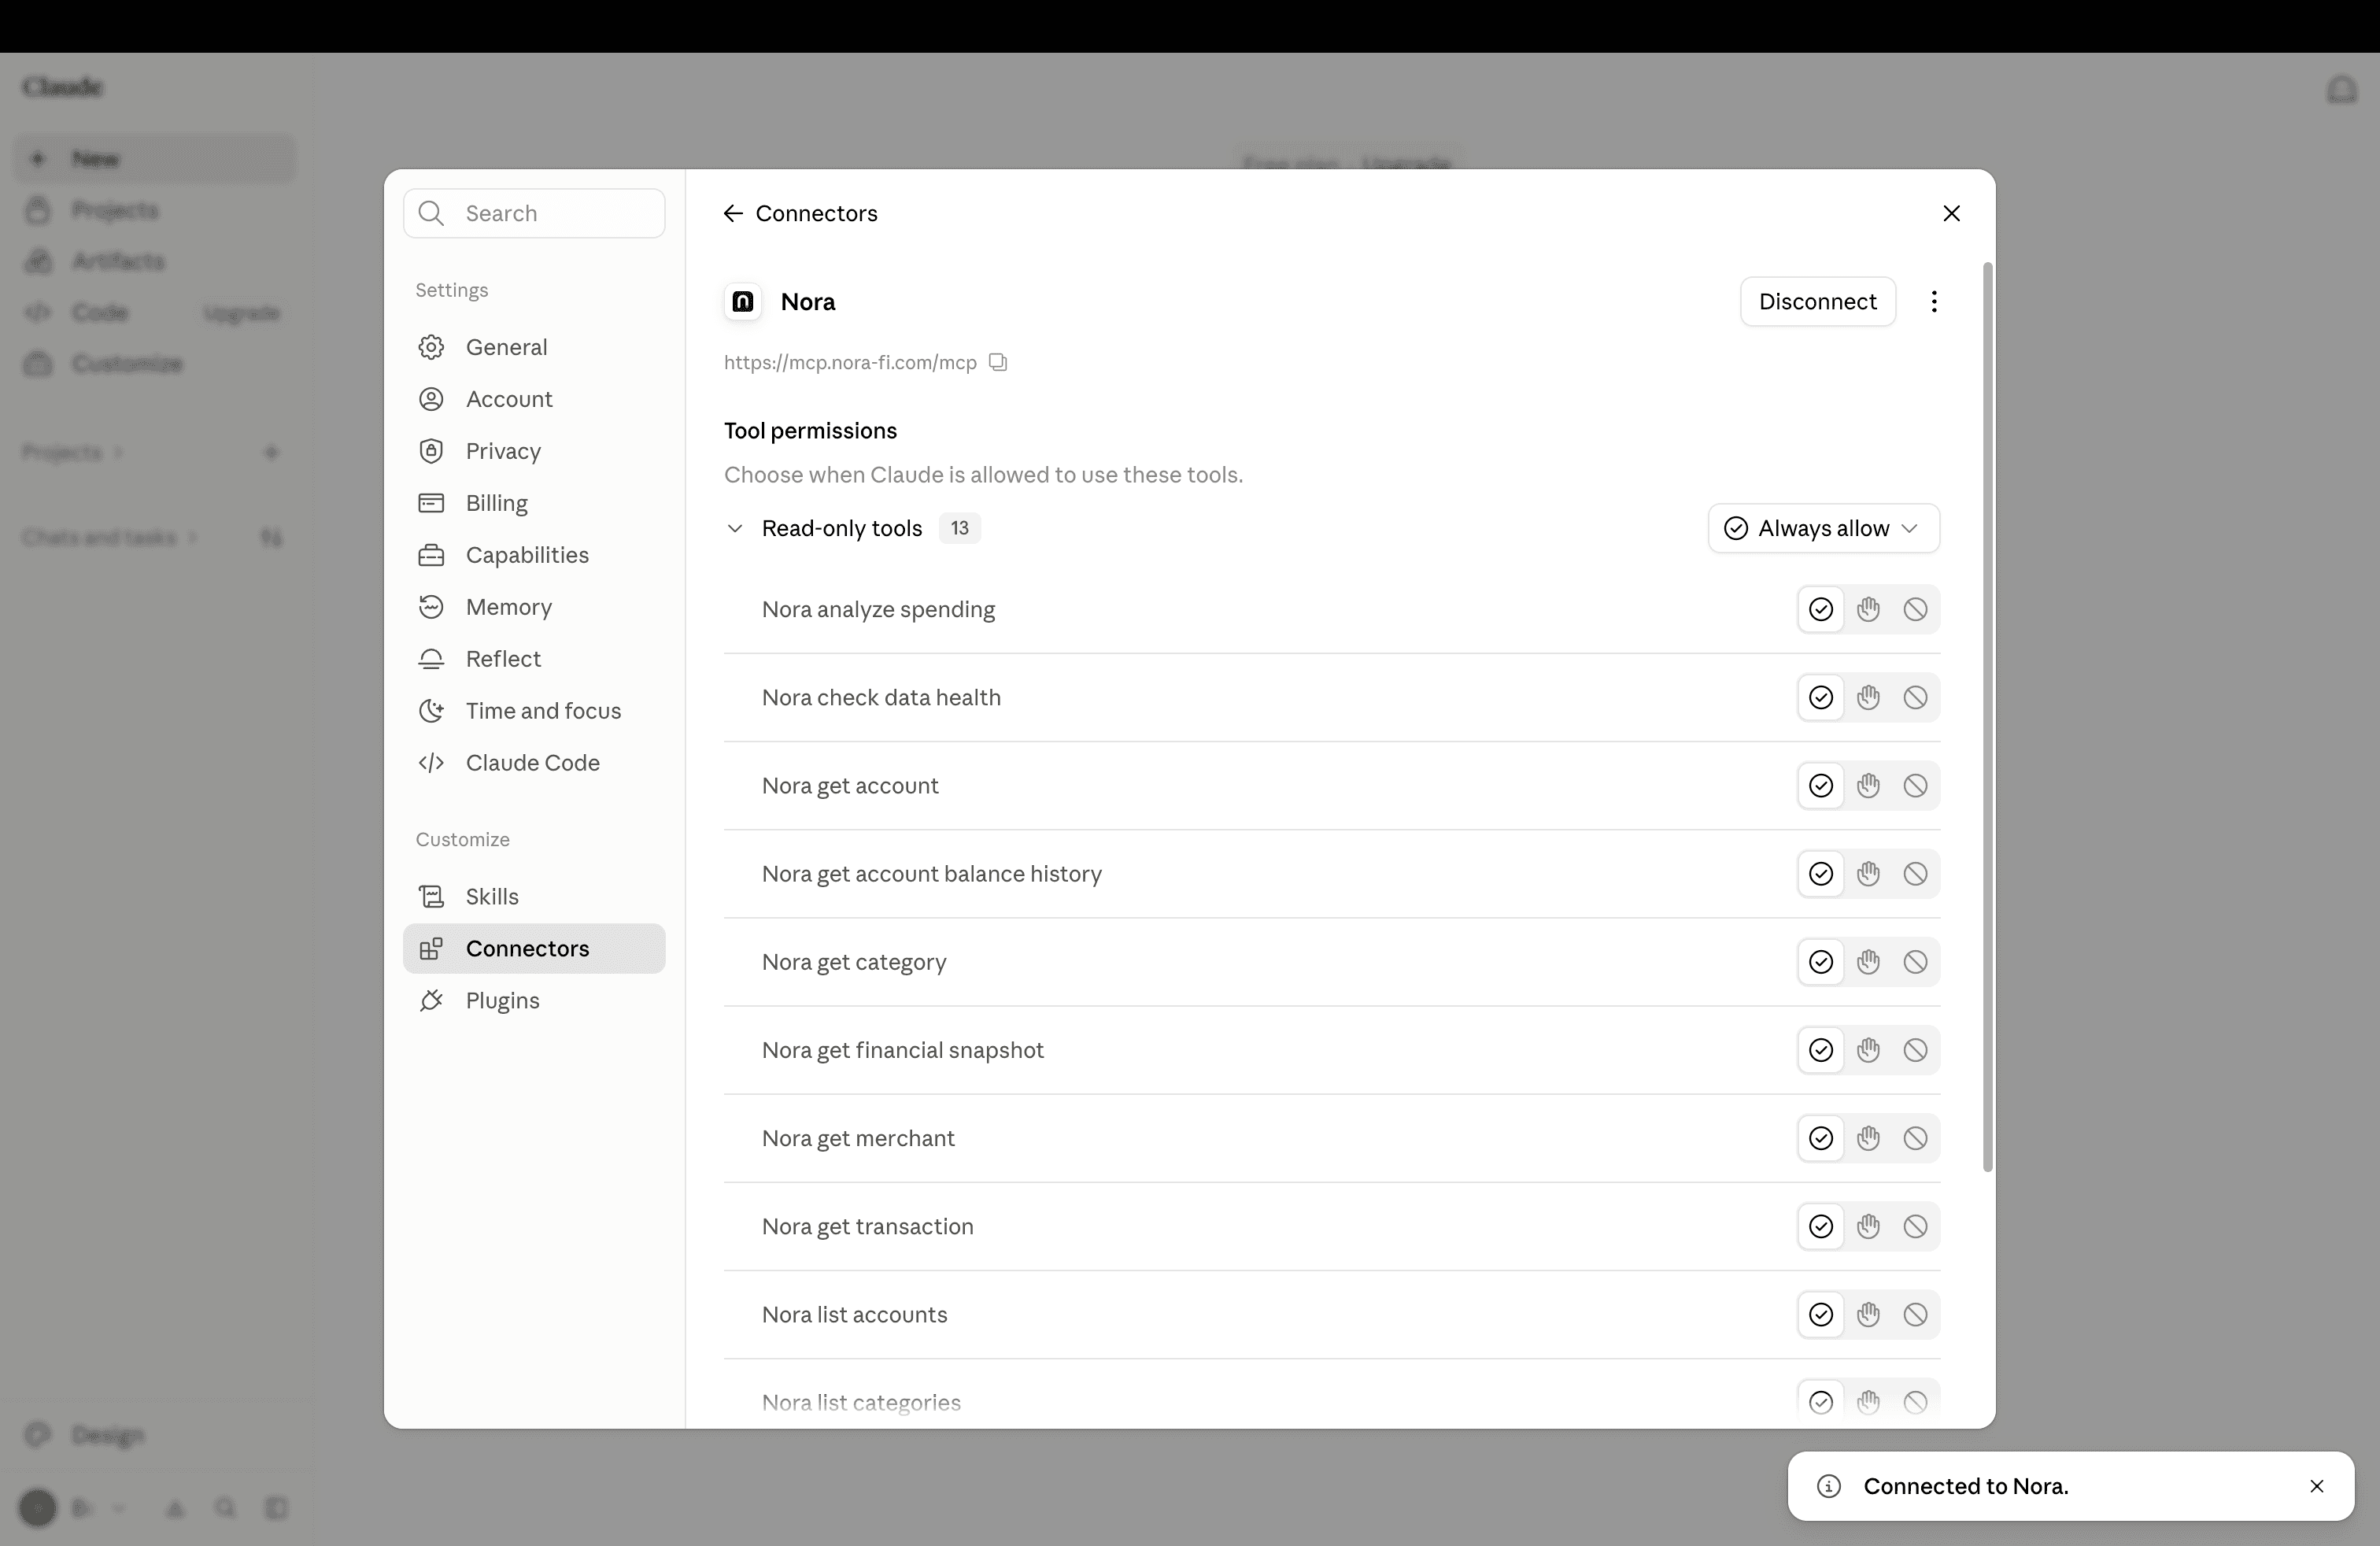Set Nora get merchant to needs approval
This screenshot has height=1546, width=2380.
1868,1137
